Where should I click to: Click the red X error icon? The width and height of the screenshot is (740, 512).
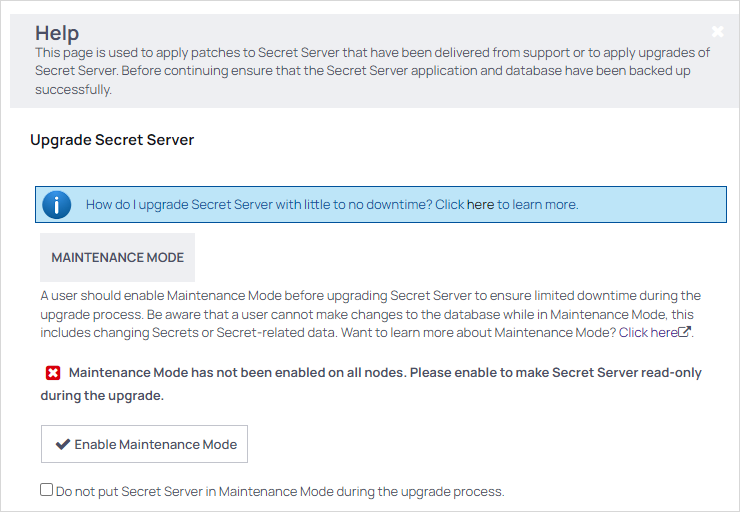[x=53, y=373]
